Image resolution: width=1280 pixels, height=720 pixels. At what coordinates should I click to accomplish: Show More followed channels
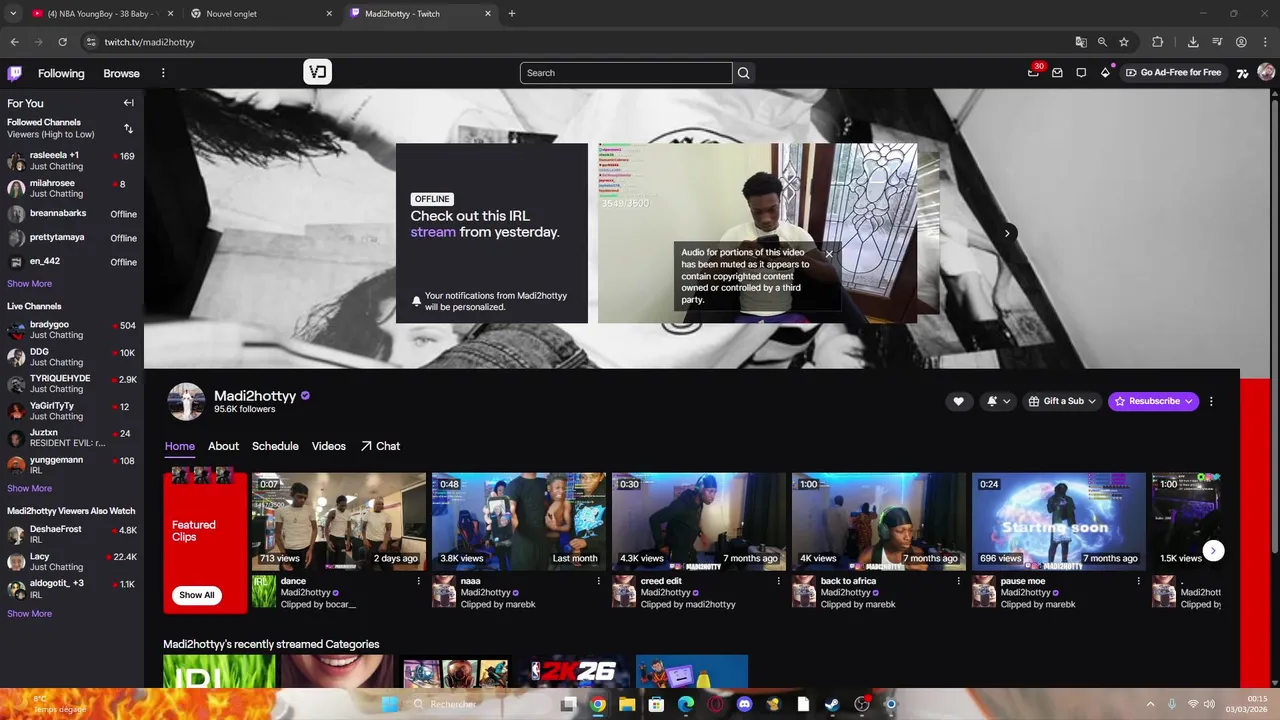(29, 284)
